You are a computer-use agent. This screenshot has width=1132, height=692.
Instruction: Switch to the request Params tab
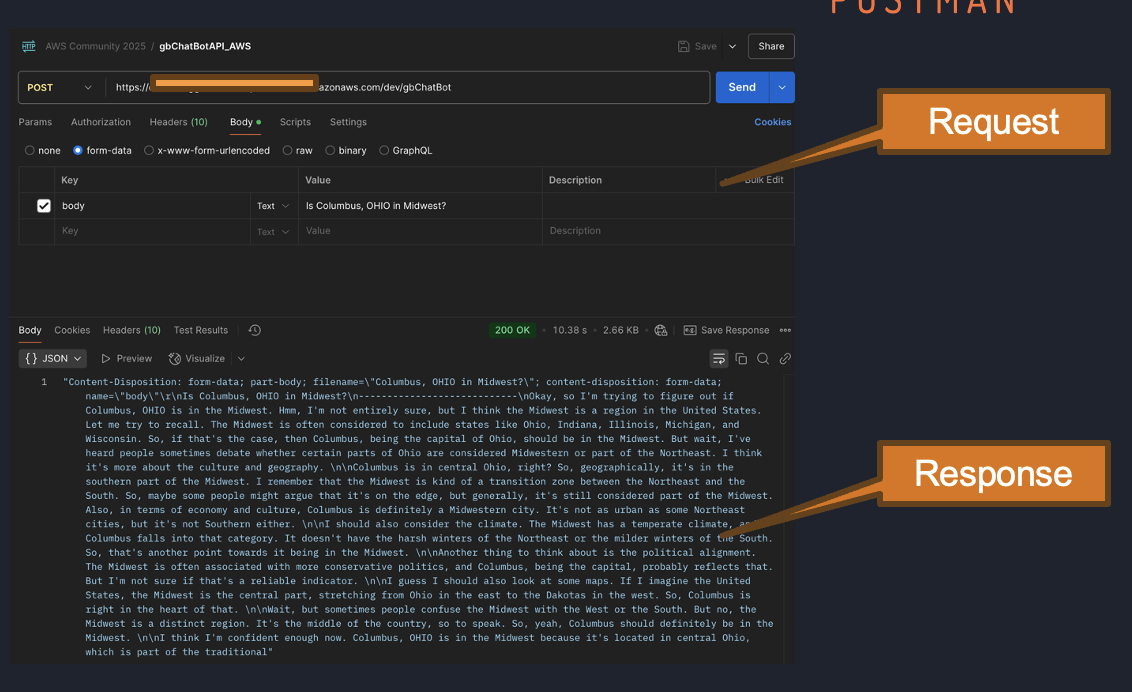pos(35,122)
